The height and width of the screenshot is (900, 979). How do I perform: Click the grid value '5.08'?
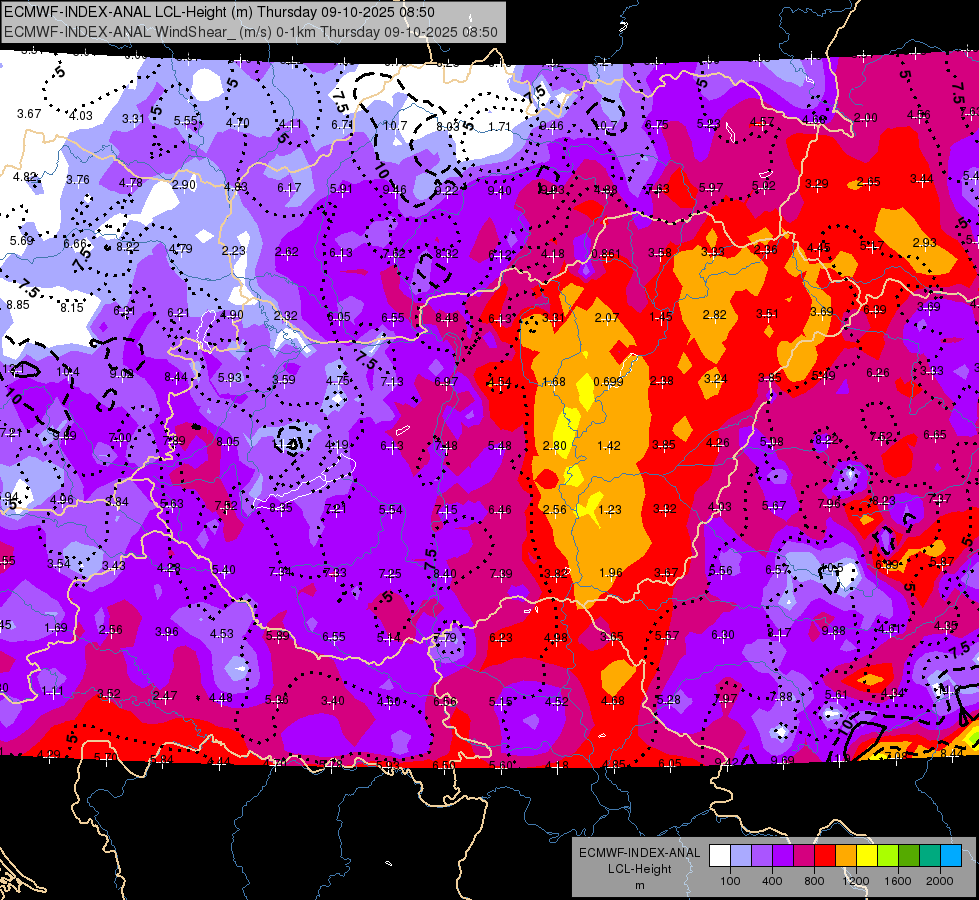772,442
